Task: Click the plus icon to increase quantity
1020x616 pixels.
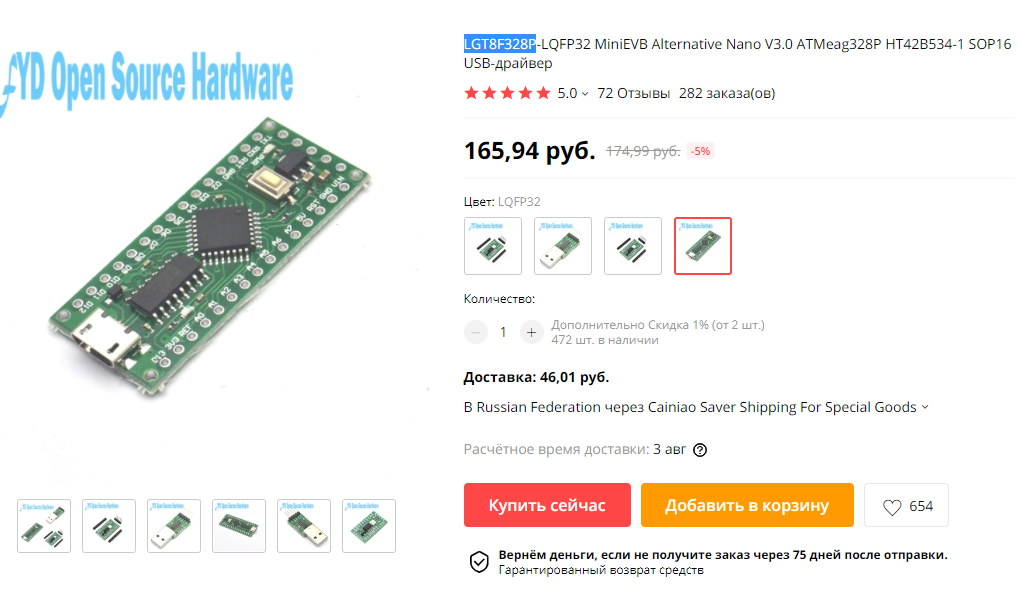Action: (x=531, y=332)
